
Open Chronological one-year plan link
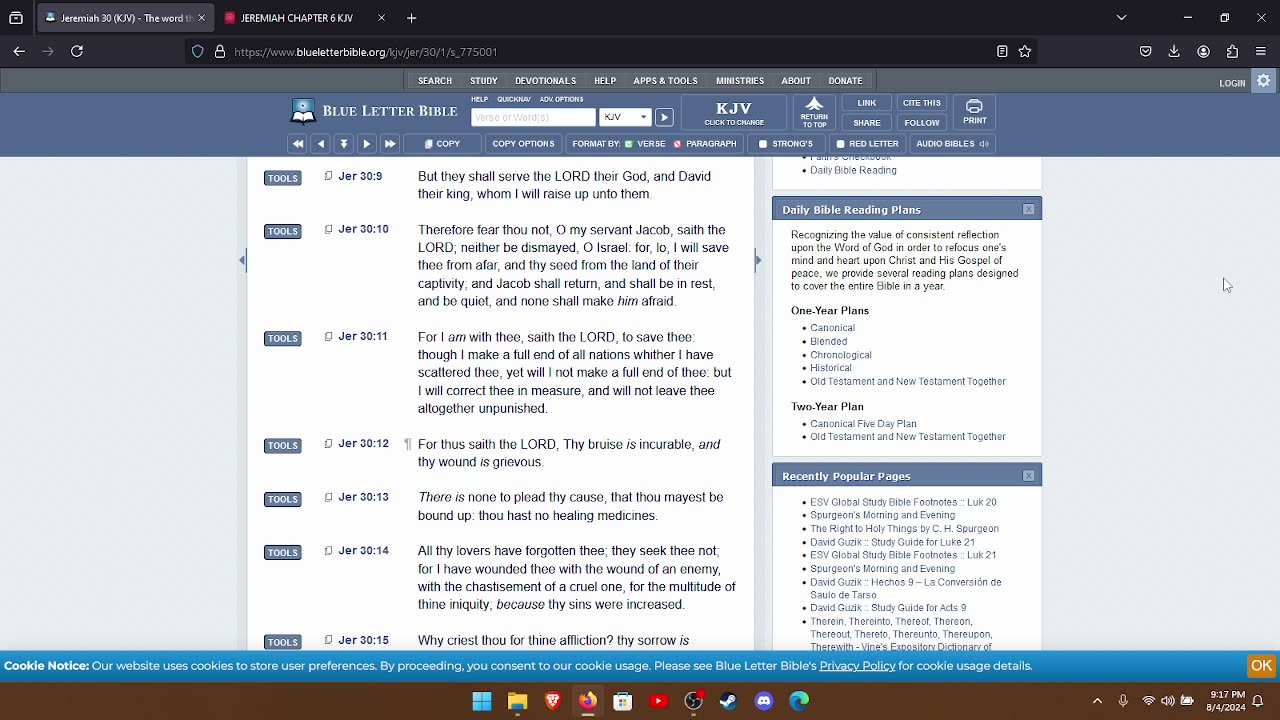coord(841,355)
